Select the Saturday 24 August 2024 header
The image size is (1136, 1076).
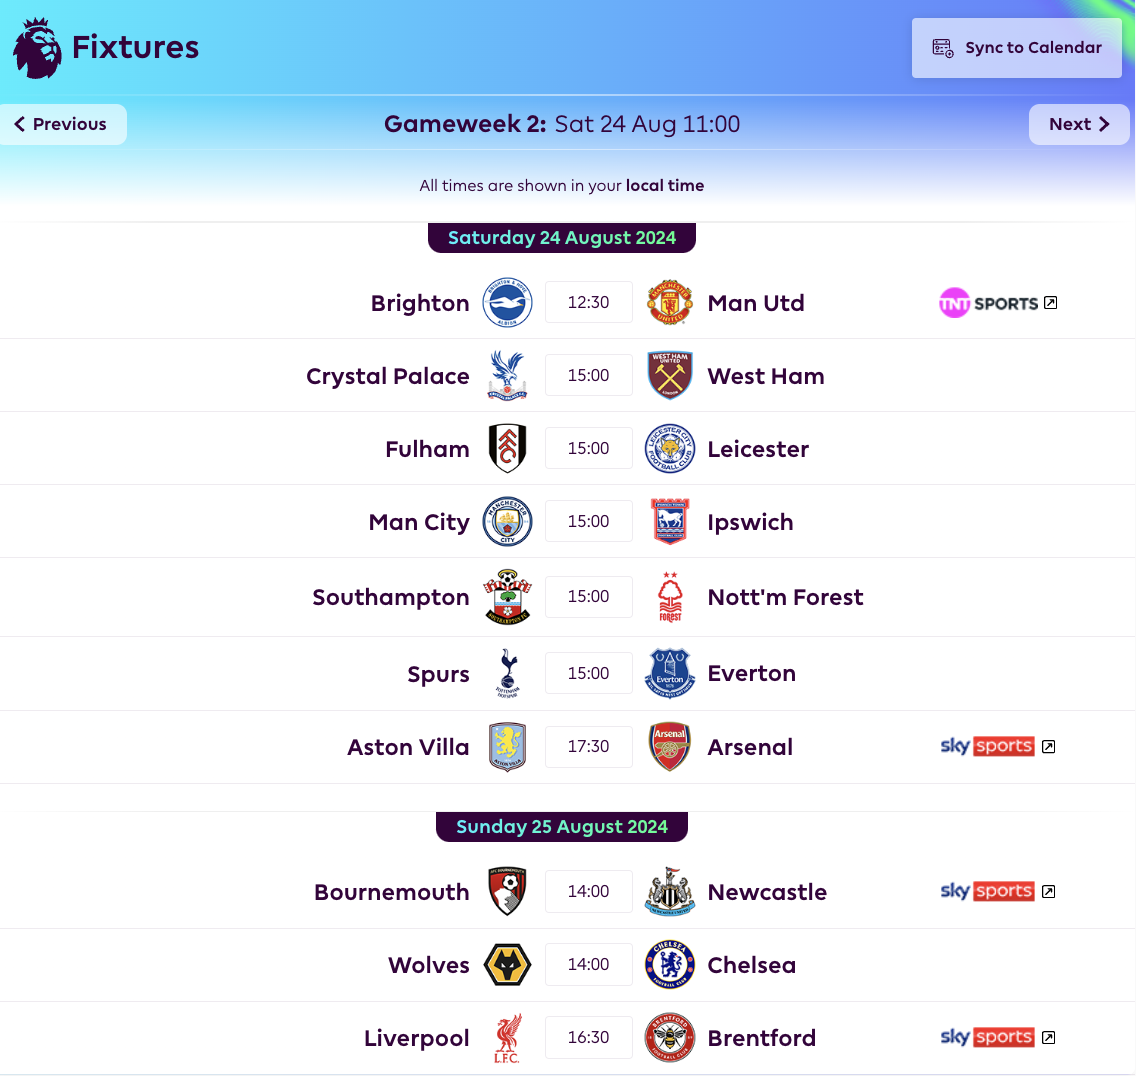561,237
